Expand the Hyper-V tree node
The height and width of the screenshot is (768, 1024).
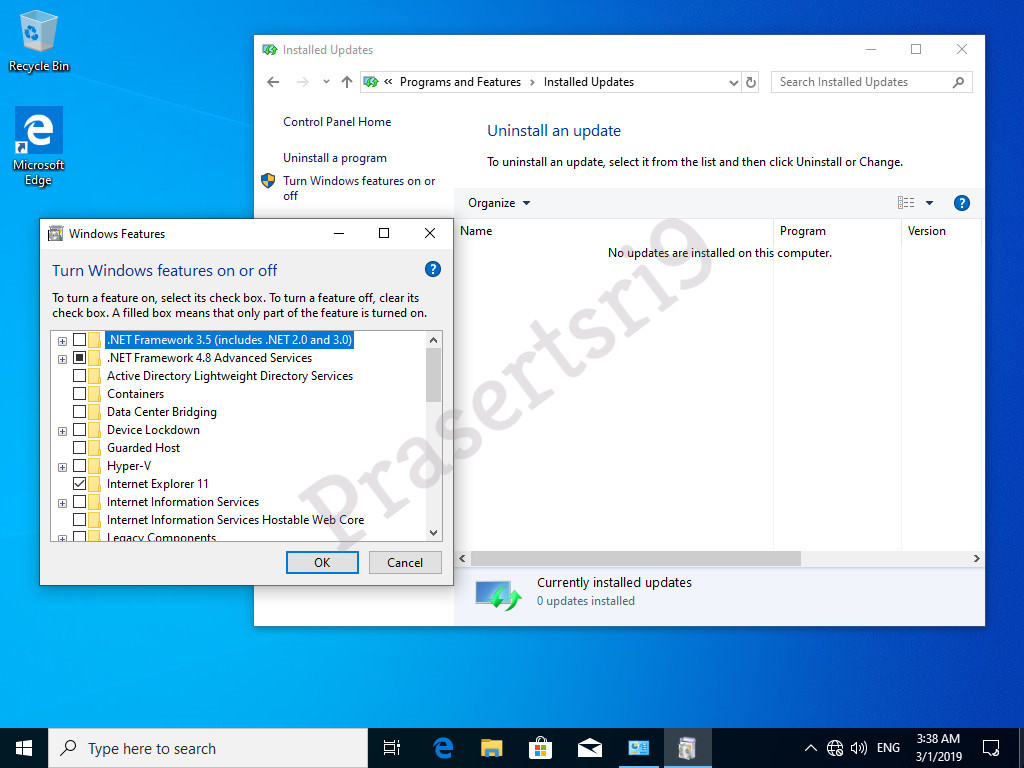62,467
